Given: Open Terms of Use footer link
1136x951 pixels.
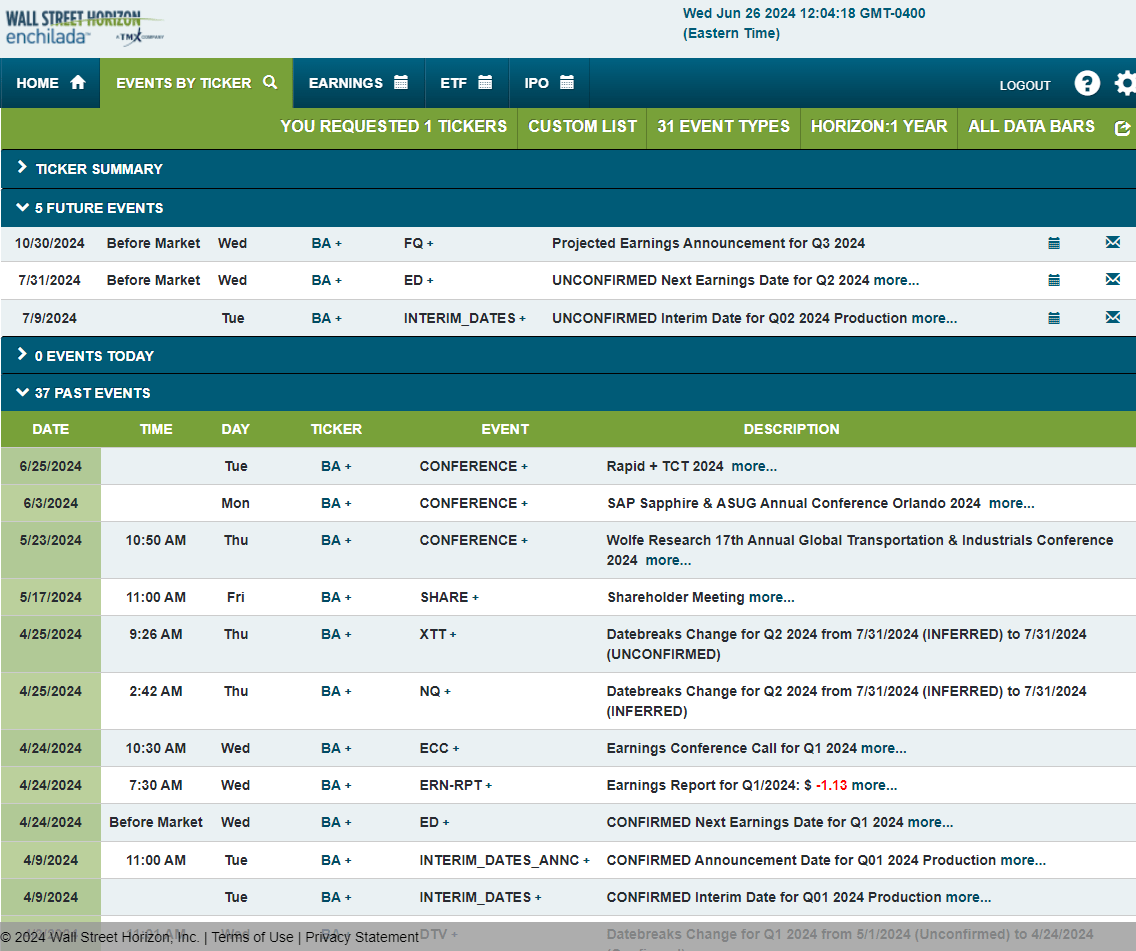Looking at the screenshot, I should (252, 937).
